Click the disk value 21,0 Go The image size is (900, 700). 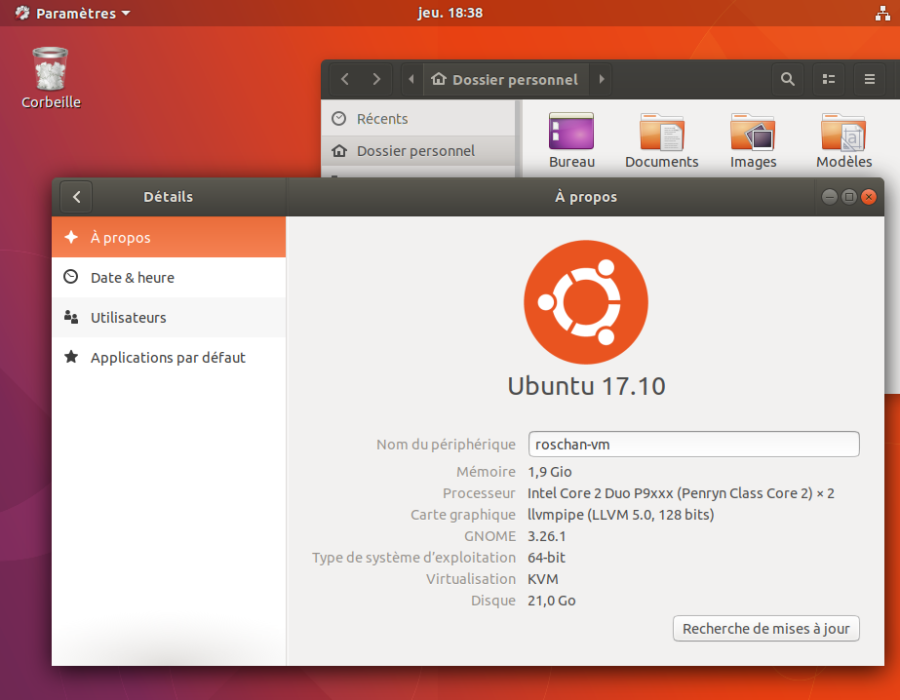pyautogui.click(x=551, y=601)
